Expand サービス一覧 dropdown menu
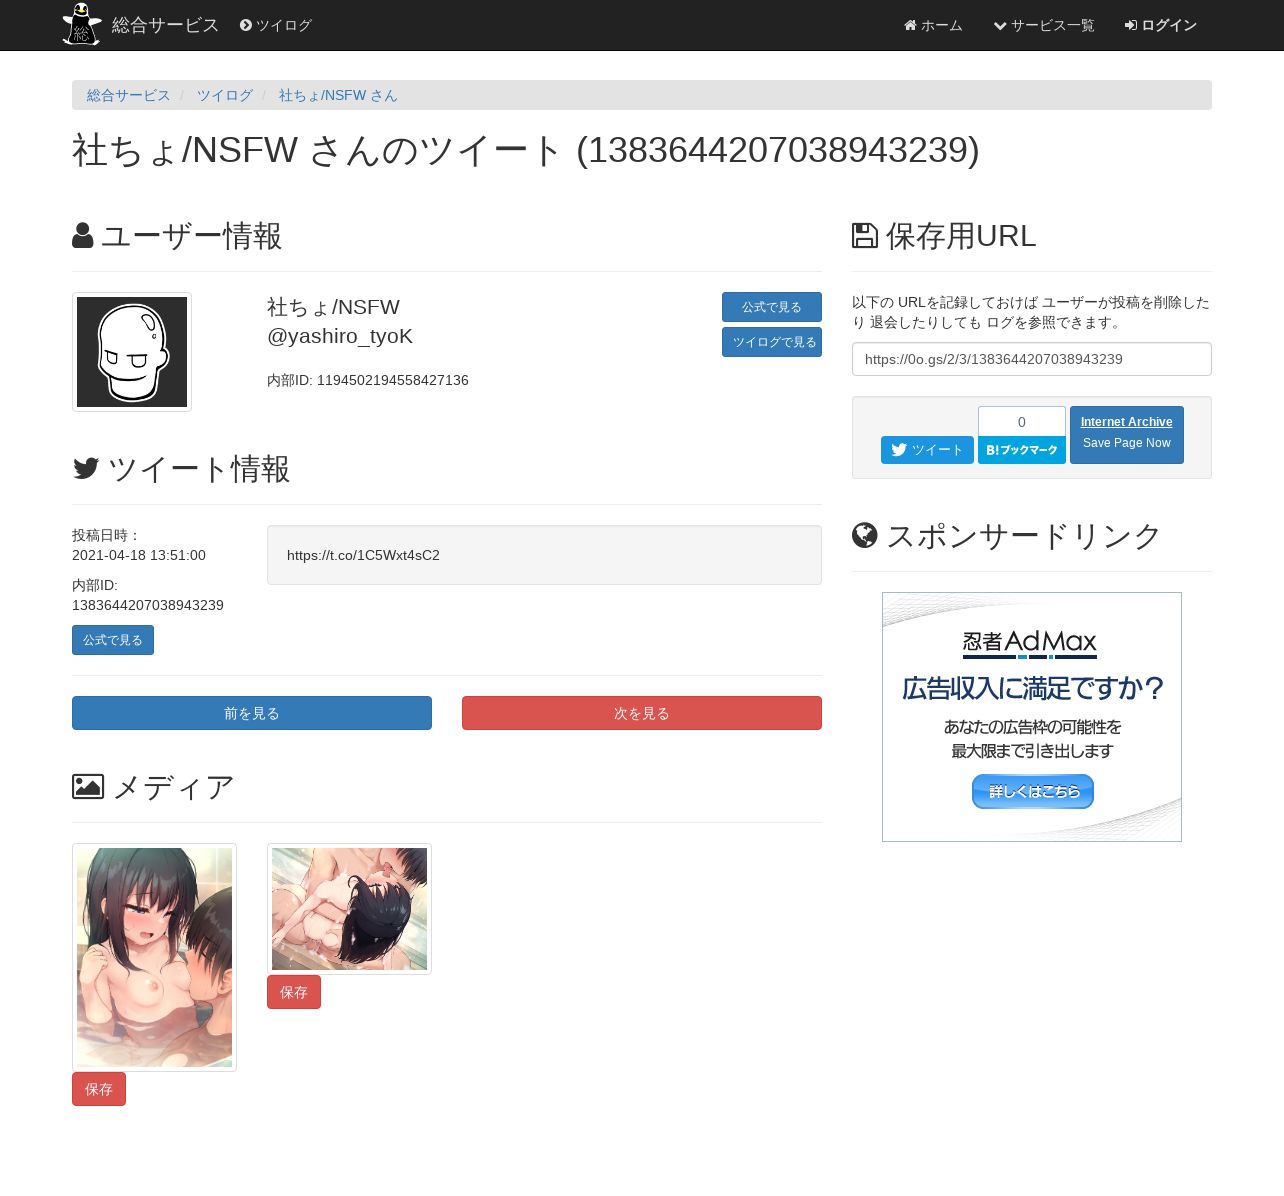This screenshot has width=1284, height=1196. [1044, 25]
